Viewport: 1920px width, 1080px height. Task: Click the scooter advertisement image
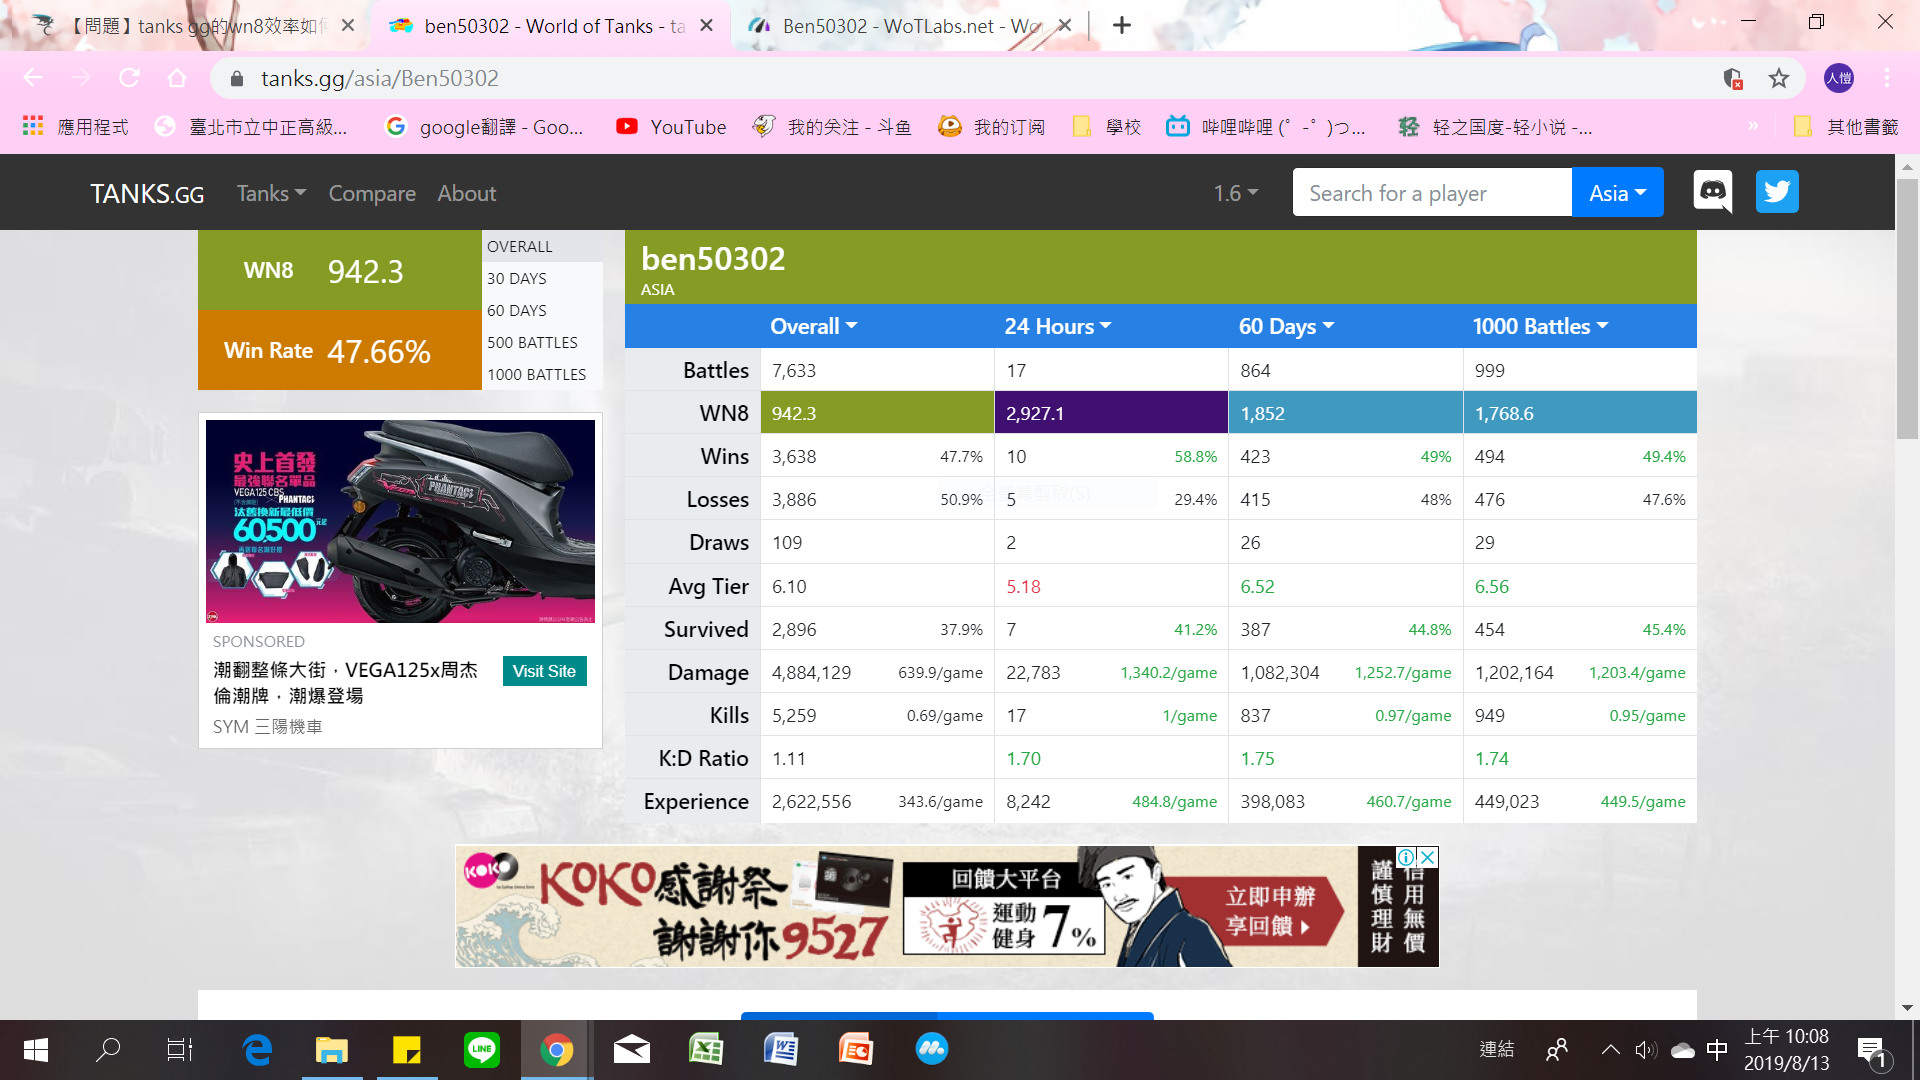[400, 521]
